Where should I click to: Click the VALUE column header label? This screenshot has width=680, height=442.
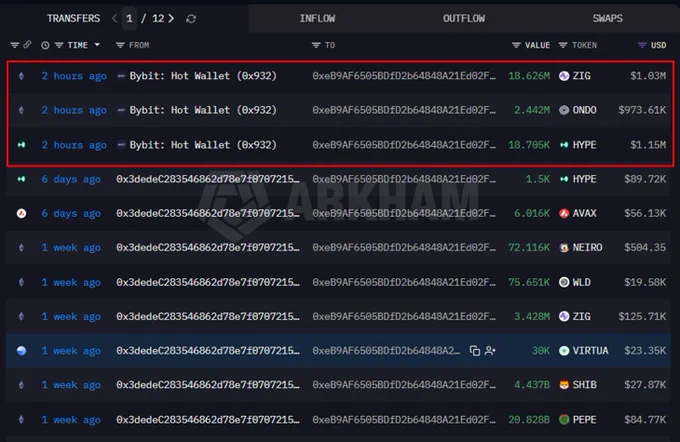[x=537, y=45]
